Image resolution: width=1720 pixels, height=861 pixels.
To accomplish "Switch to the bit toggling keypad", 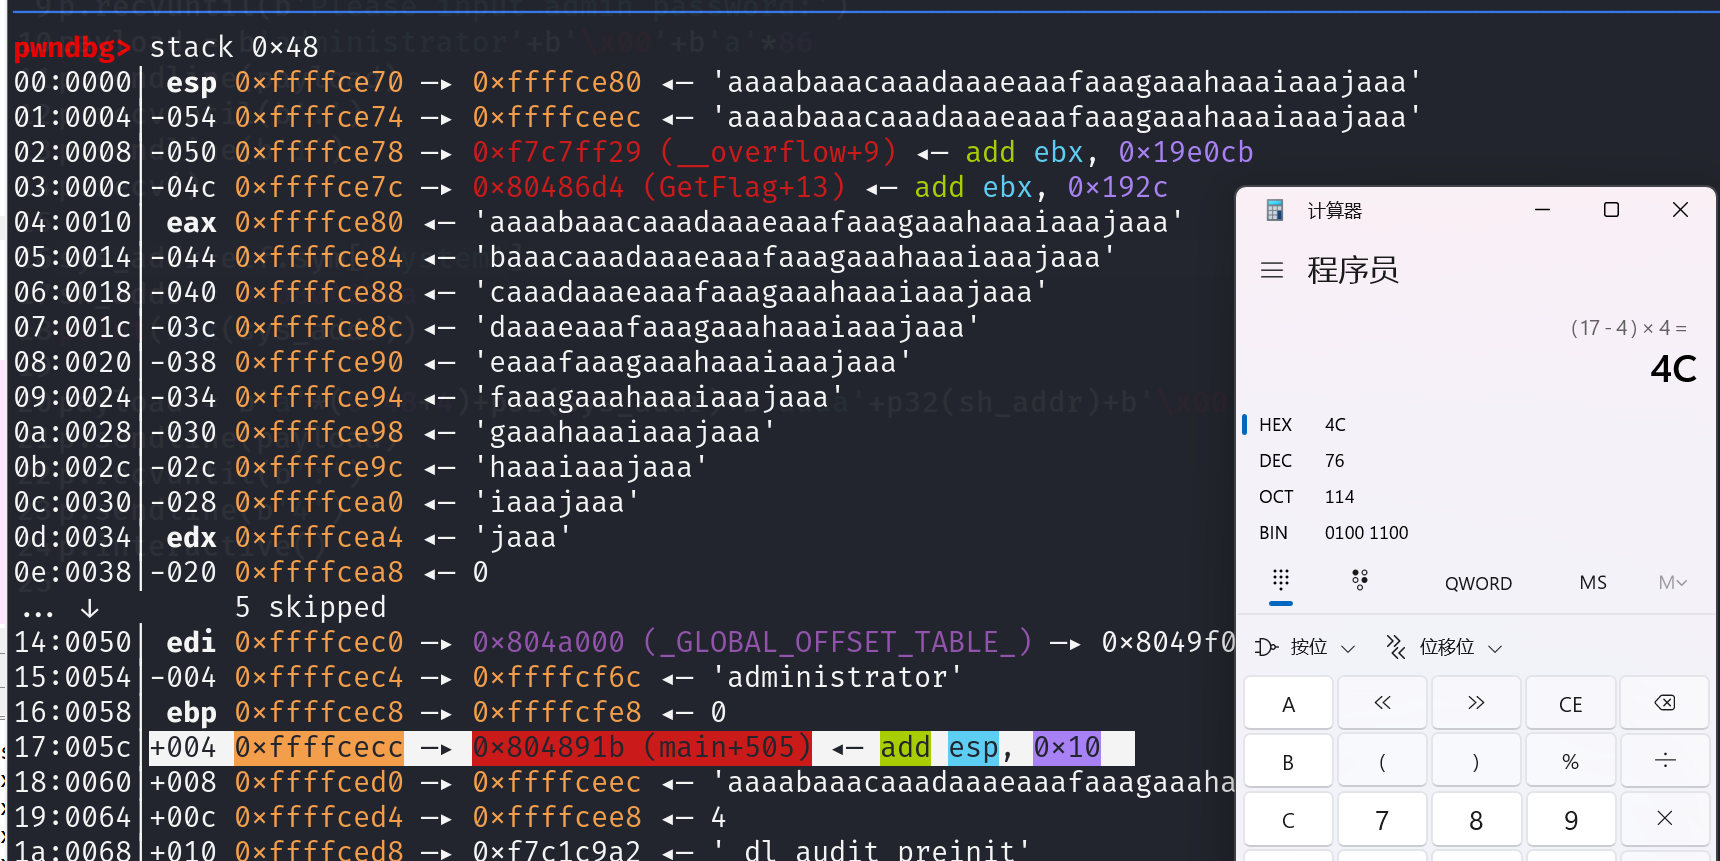I will point(1360,581).
